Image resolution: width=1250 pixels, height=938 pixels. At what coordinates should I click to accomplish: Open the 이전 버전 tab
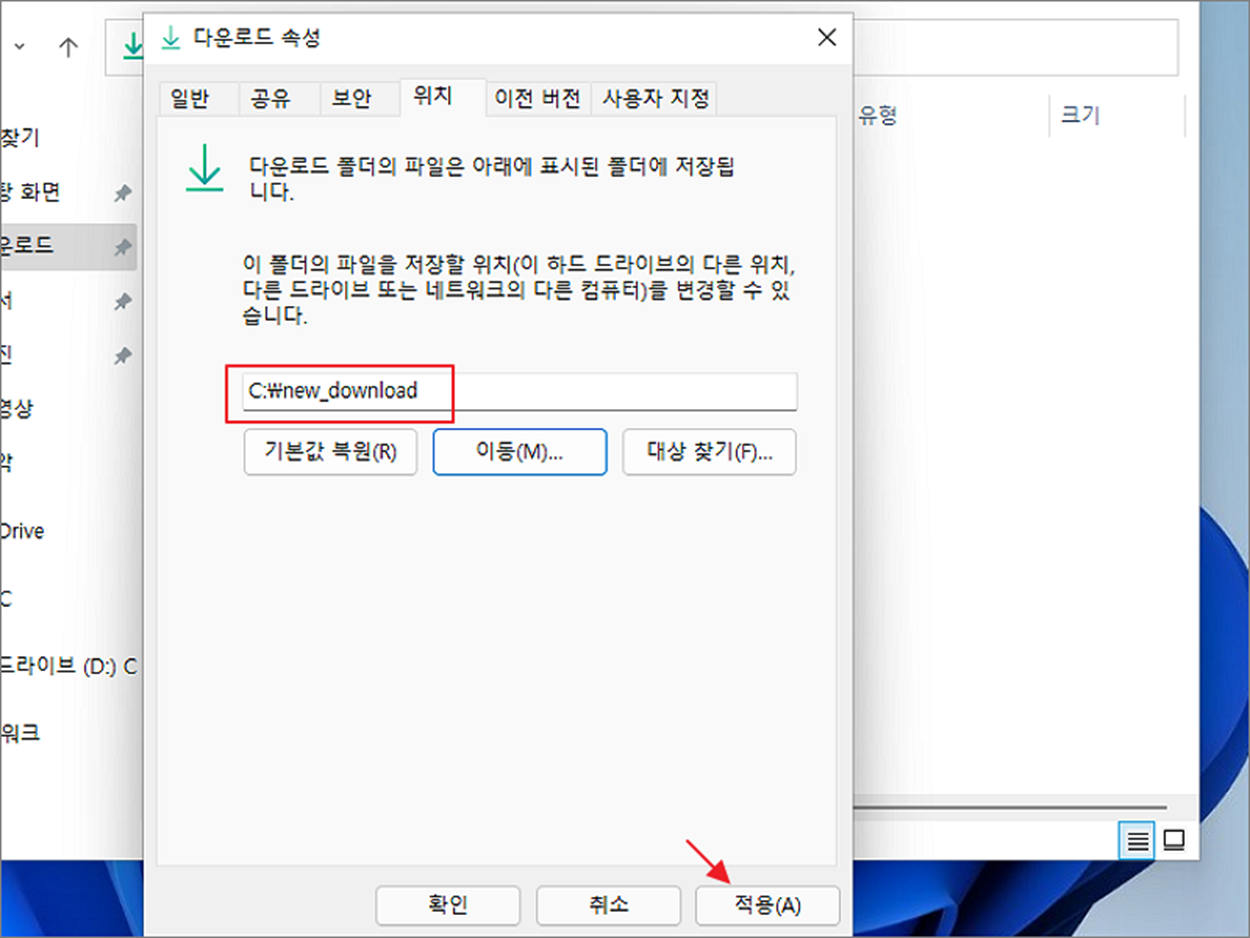(538, 98)
